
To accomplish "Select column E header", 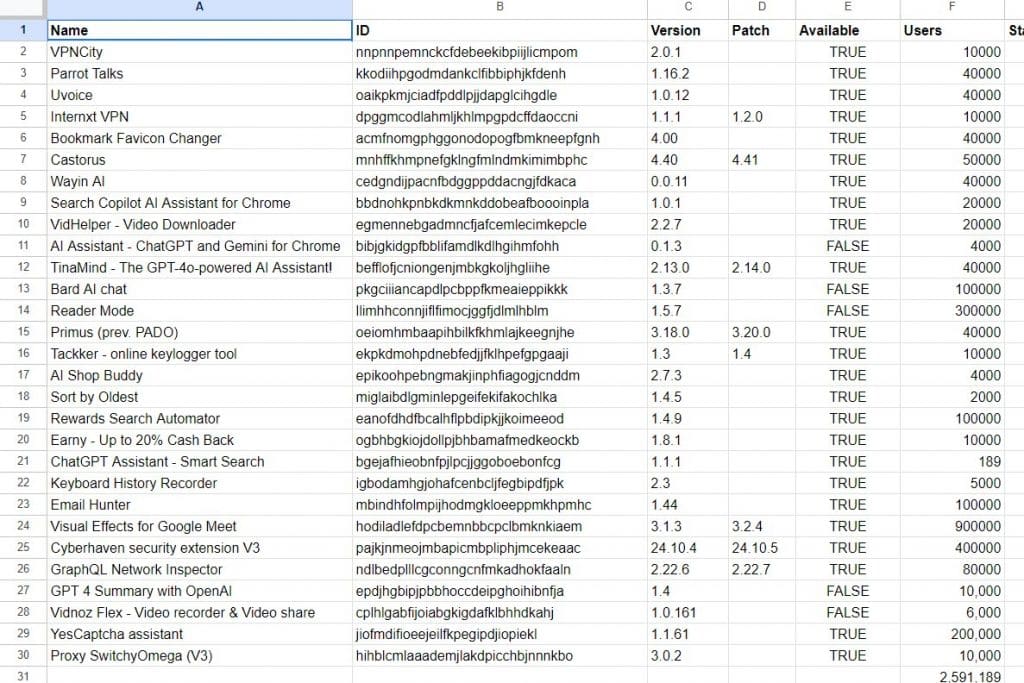I will [x=848, y=7].
